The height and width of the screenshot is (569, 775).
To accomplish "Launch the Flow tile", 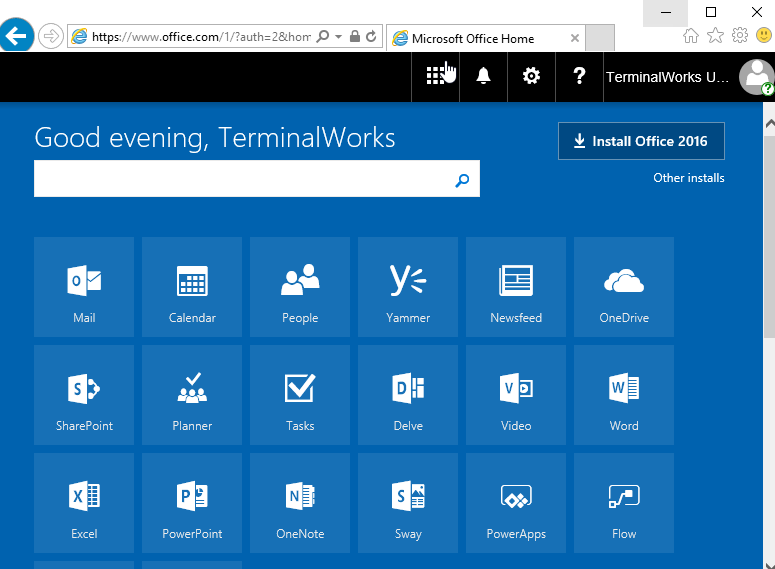I will (x=624, y=503).
